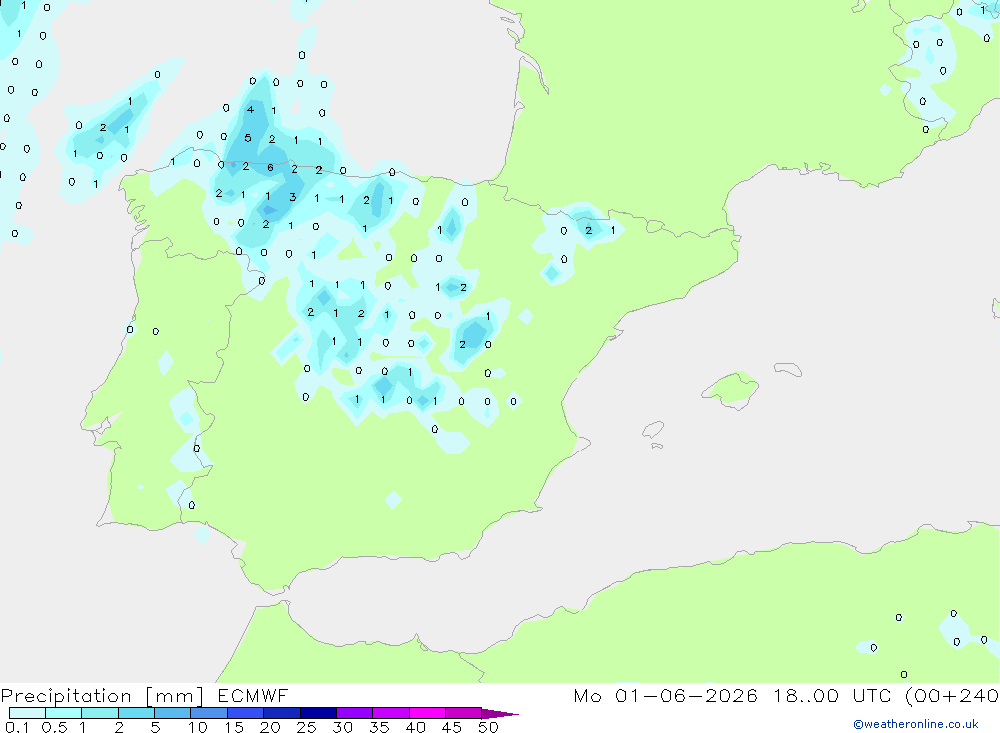Click the Mallorca island on the map
Screen dimensions: 1000x733
pyautogui.click(x=731, y=388)
